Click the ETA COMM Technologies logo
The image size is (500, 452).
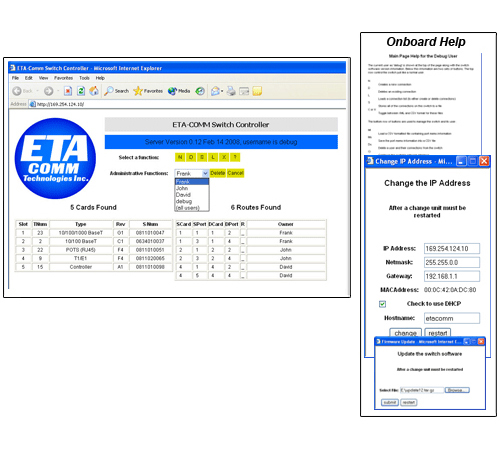pos(55,158)
